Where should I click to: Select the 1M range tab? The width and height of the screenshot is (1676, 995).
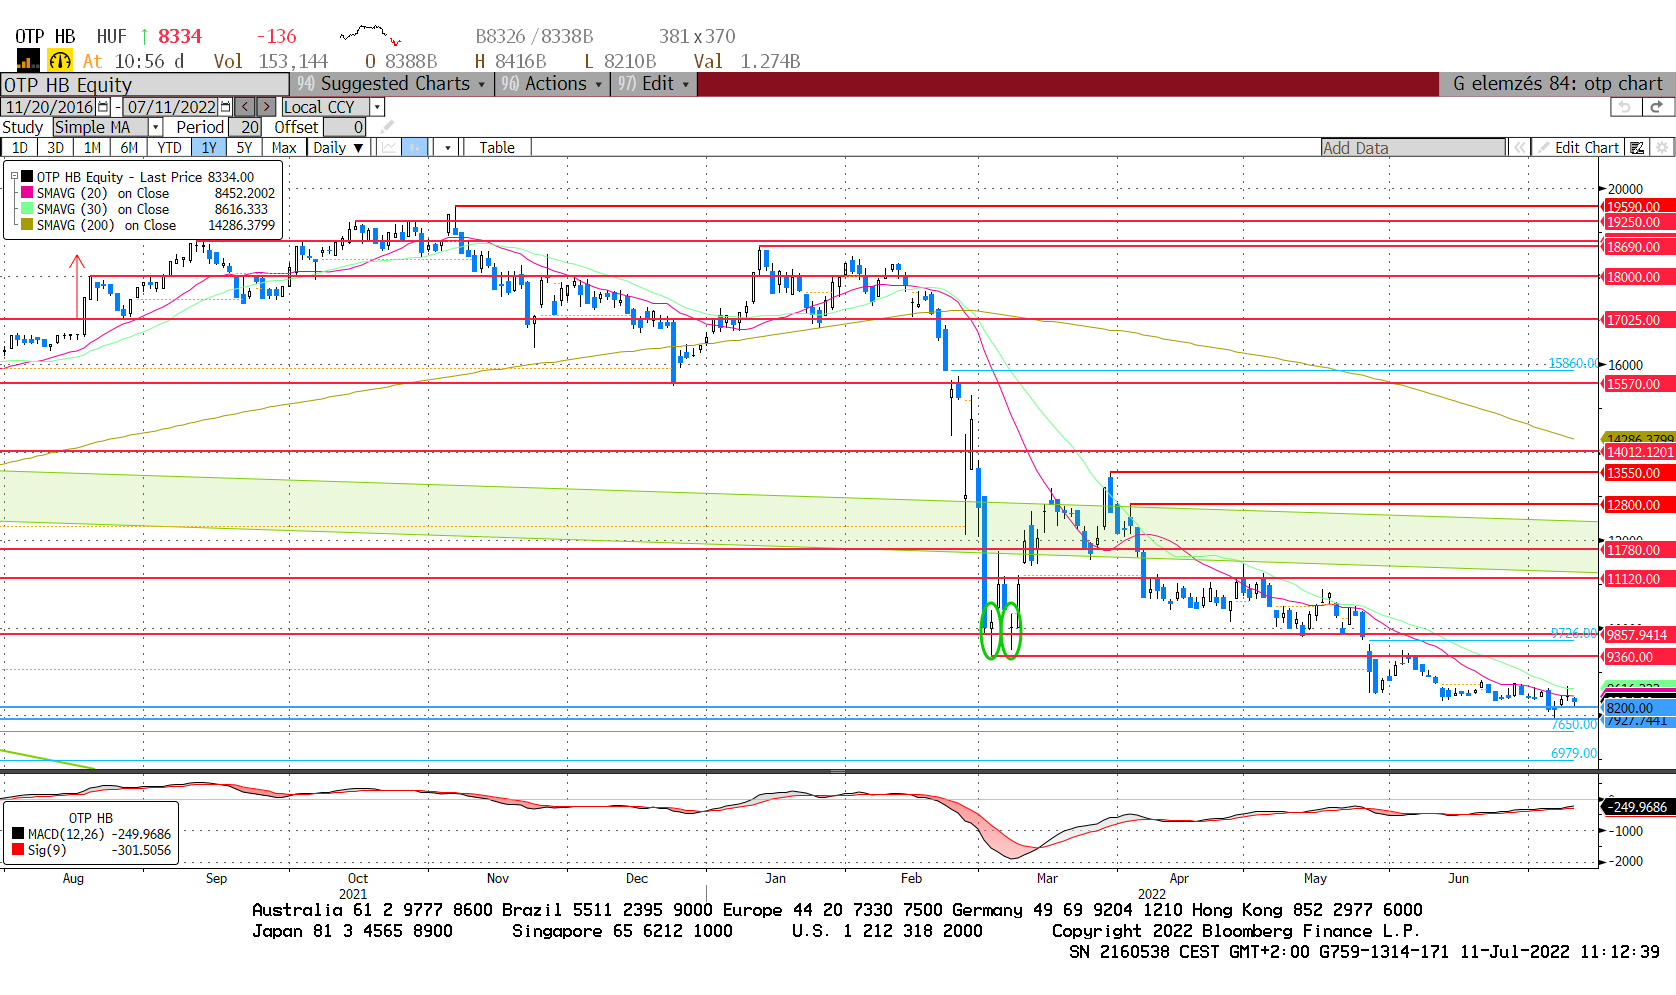pos(93,148)
